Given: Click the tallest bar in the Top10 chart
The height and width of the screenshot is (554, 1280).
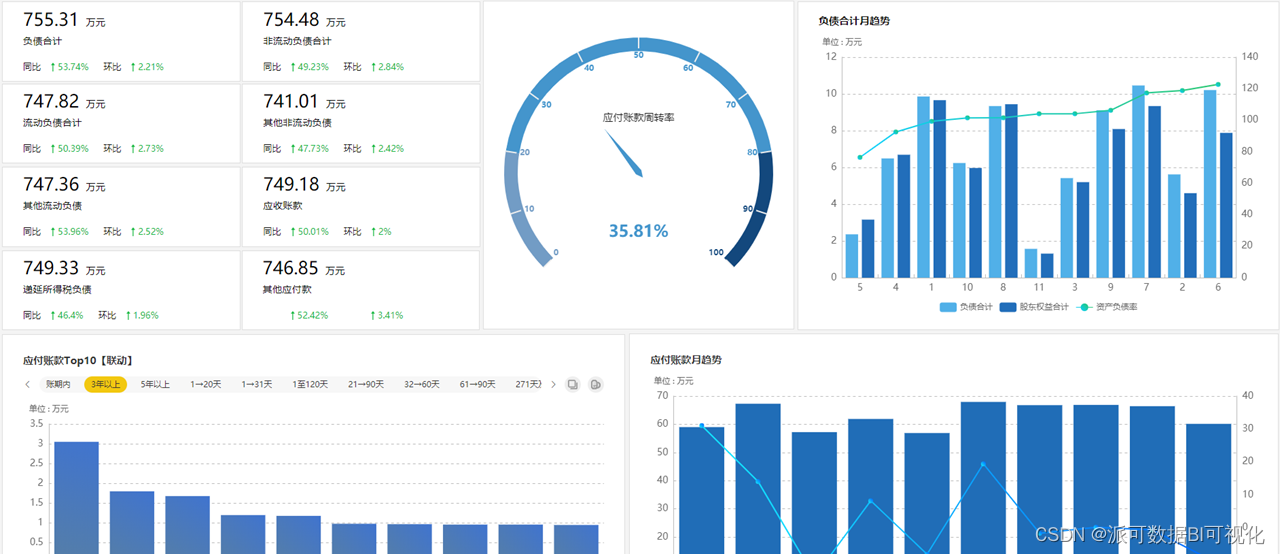Looking at the screenshot, I should [x=76, y=497].
